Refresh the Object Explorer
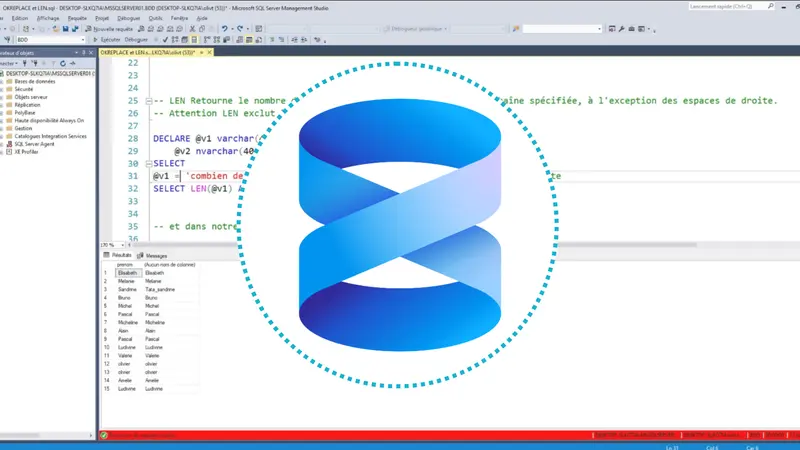The height and width of the screenshot is (450, 800). pos(63,64)
